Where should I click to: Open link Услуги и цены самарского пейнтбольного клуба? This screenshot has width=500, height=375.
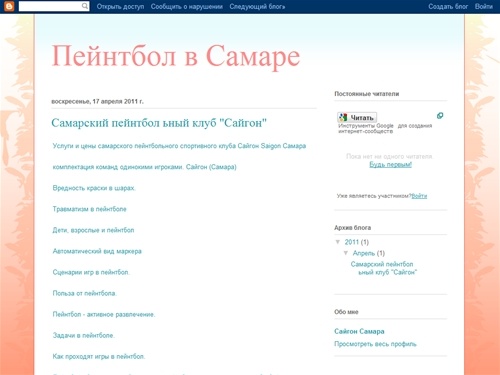click(179, 146)
